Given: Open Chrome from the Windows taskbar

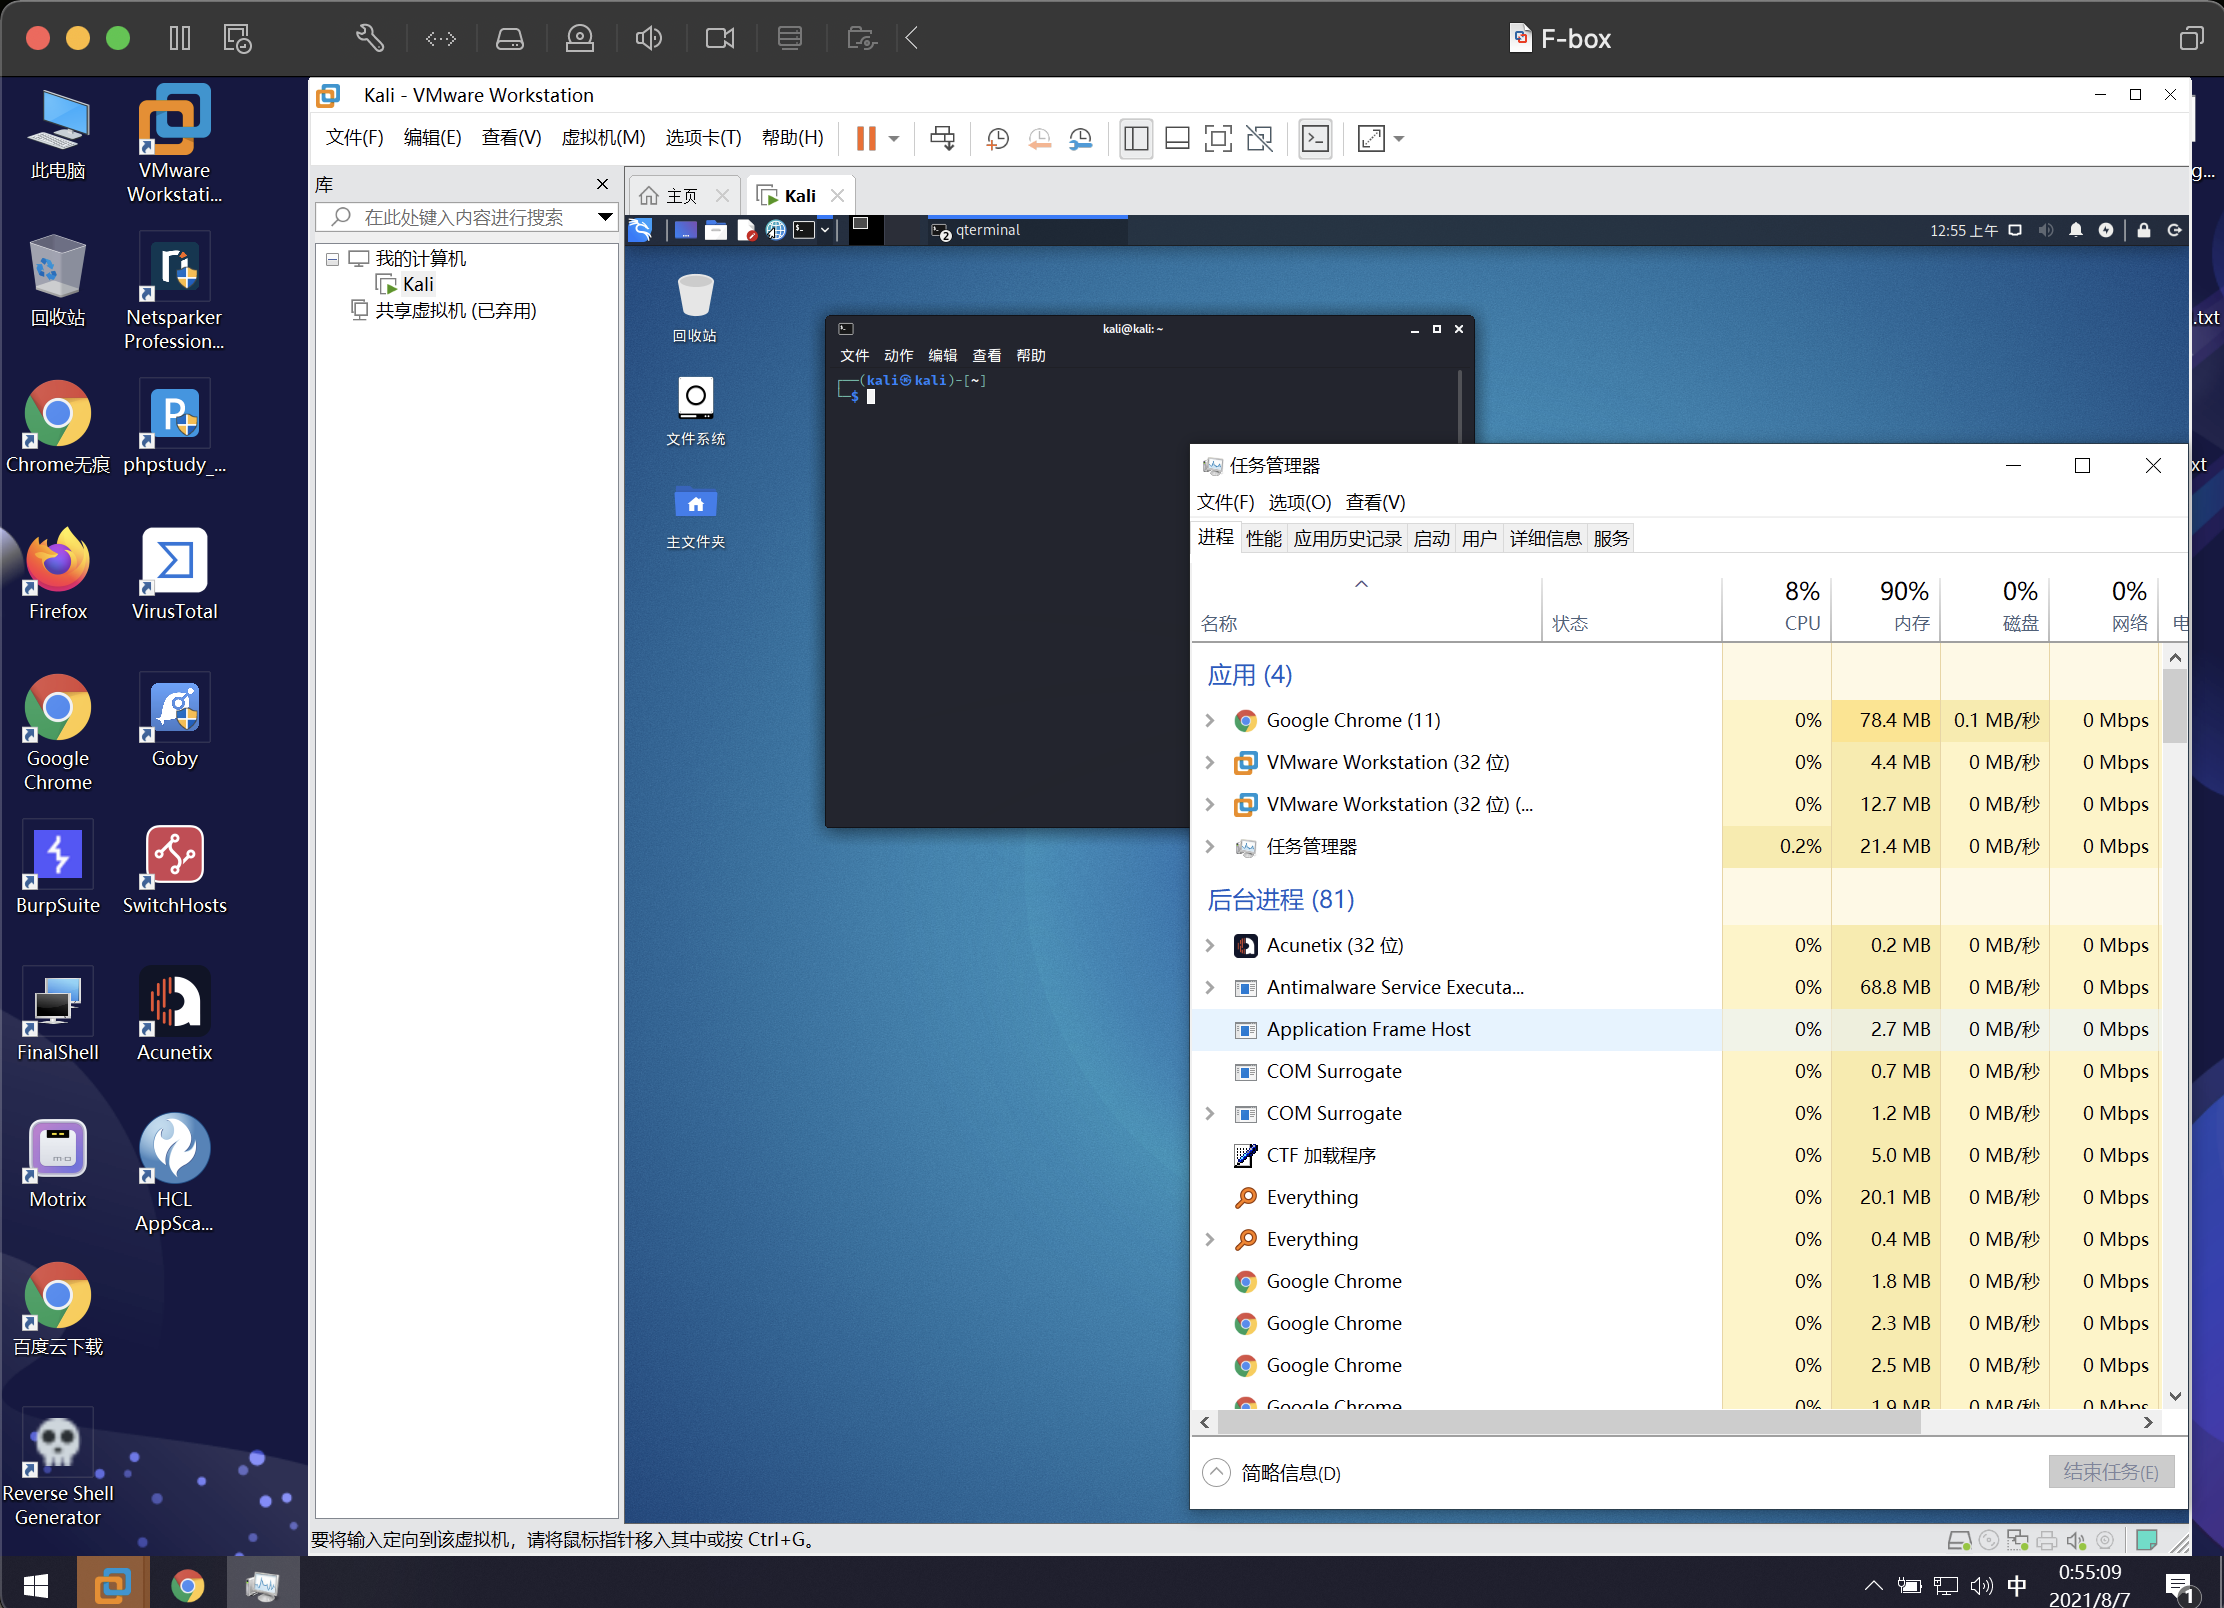Looking at the screenshot, I should tap(187, 1585).
